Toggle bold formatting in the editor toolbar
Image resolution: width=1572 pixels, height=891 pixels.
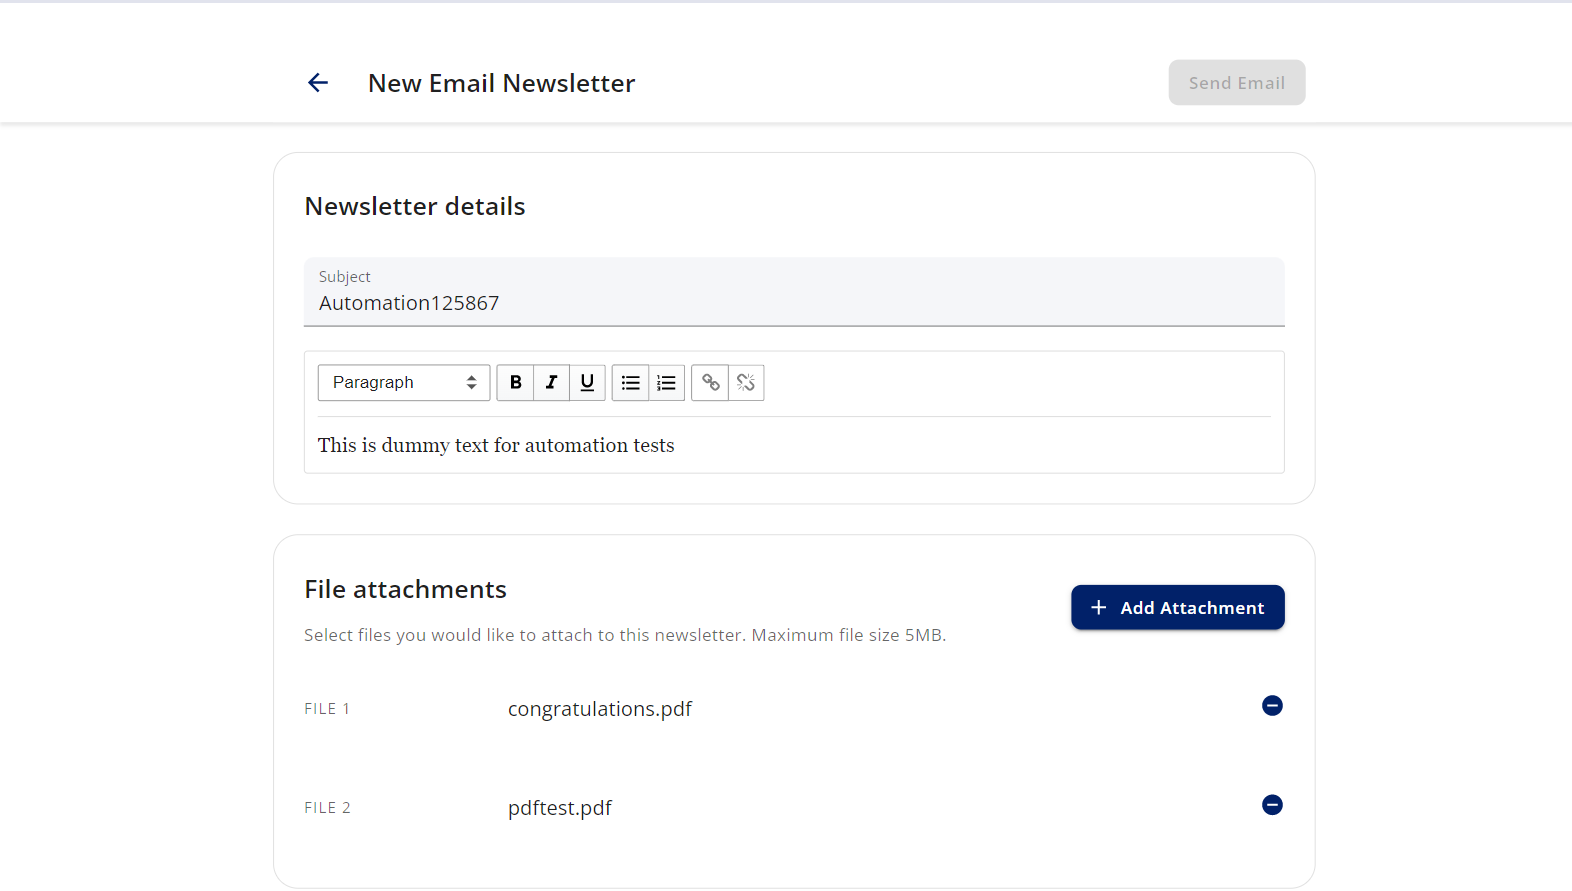point(515,382)
